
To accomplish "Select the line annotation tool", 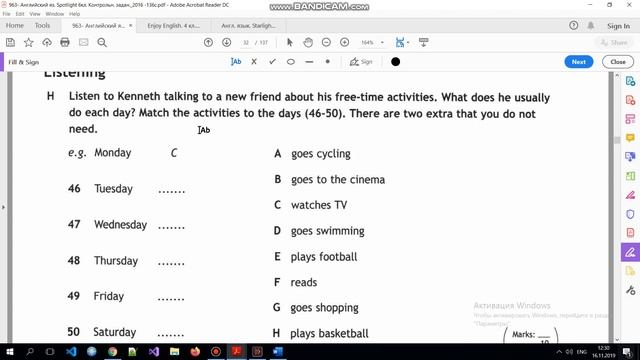I will [309, 62].
